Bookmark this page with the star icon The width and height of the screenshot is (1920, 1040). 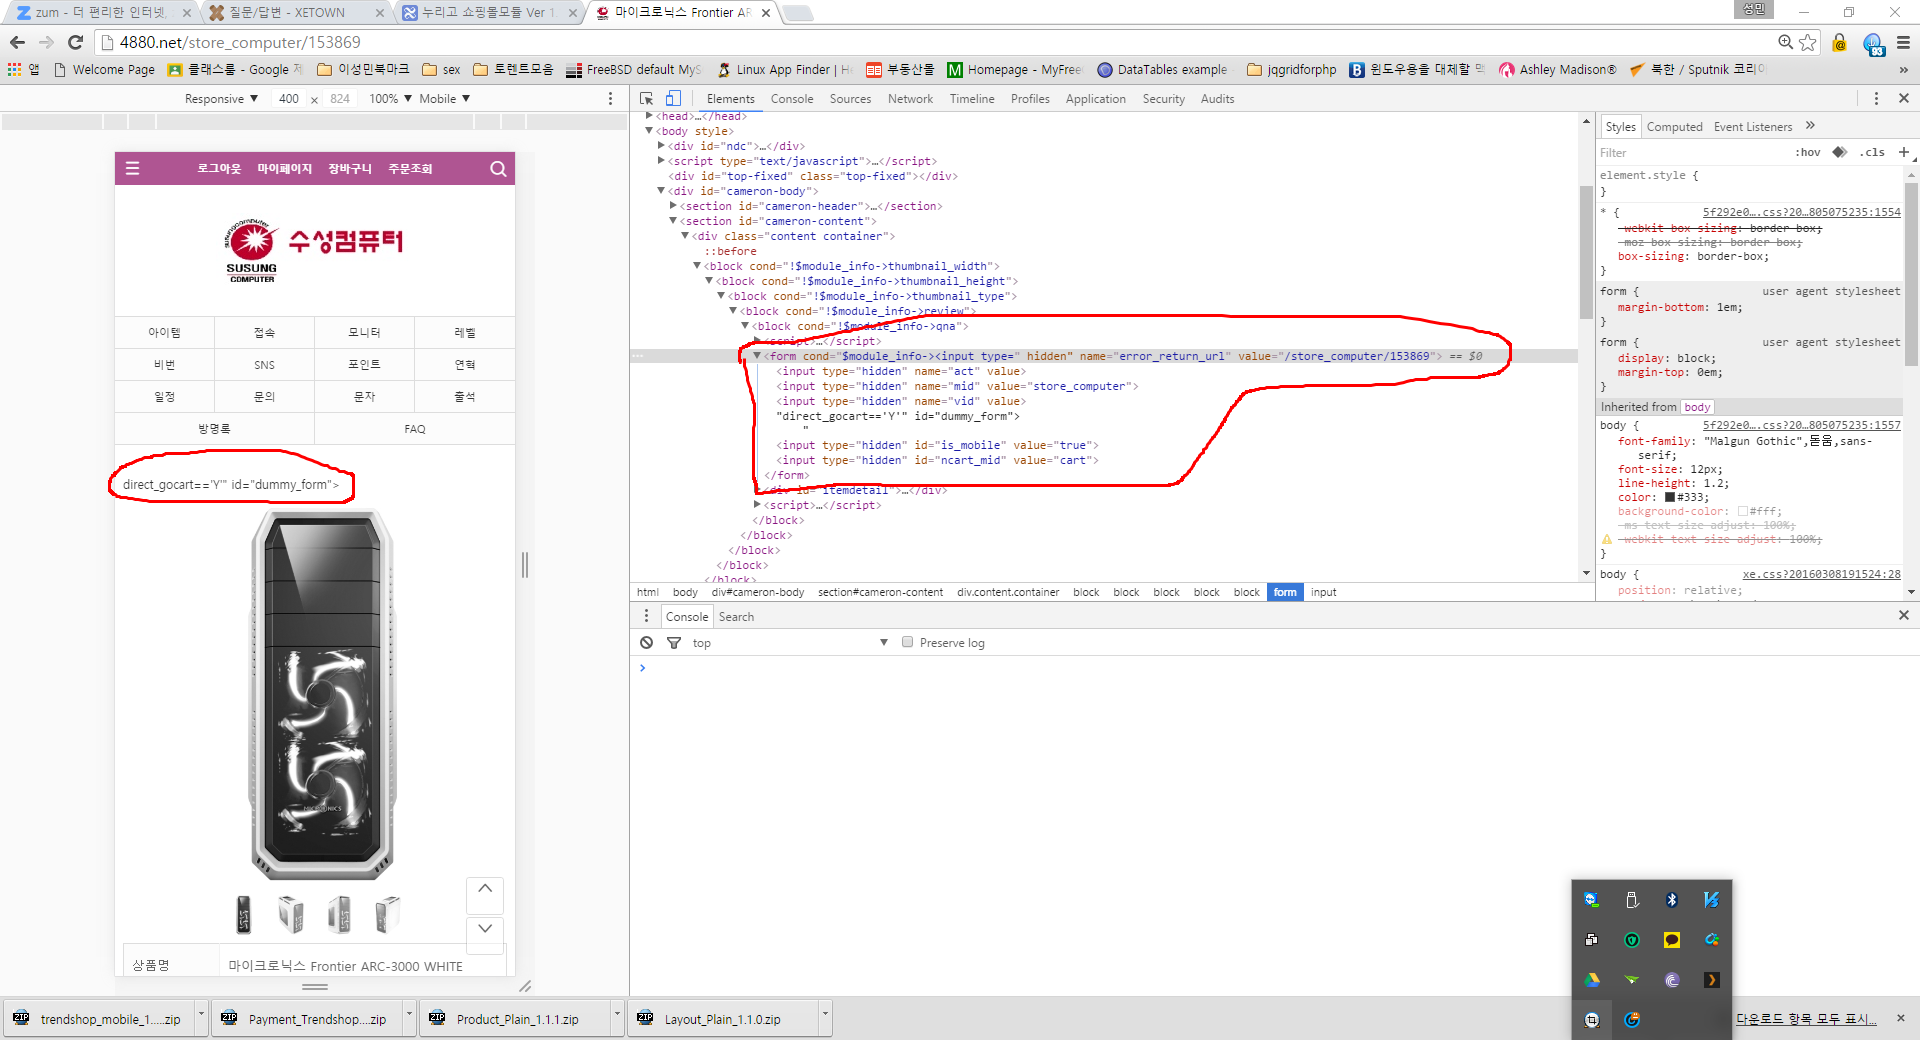pos(1808,42)
